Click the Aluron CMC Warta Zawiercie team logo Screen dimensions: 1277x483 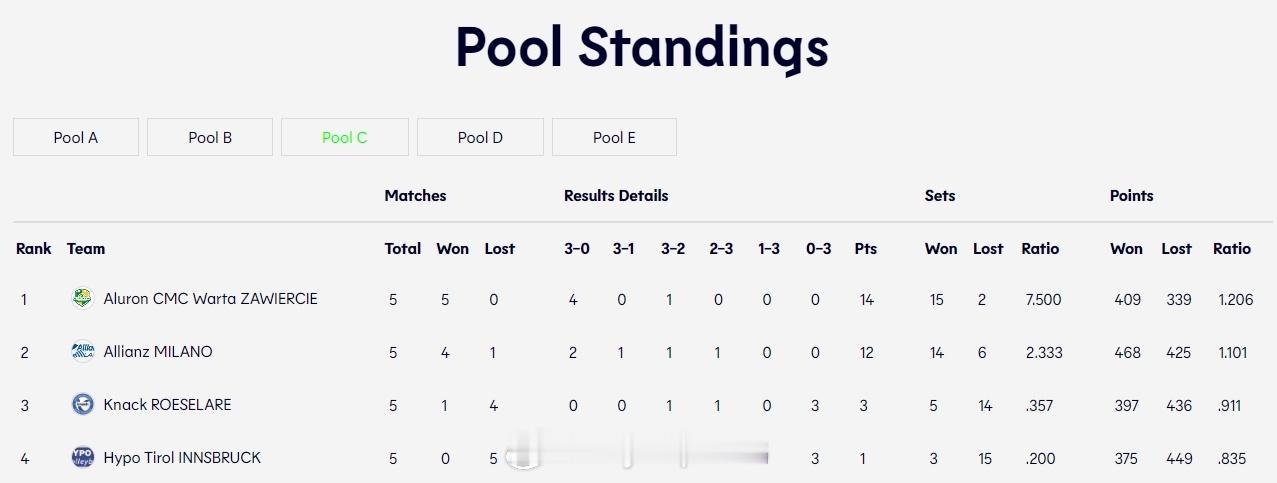pos(82,298)
